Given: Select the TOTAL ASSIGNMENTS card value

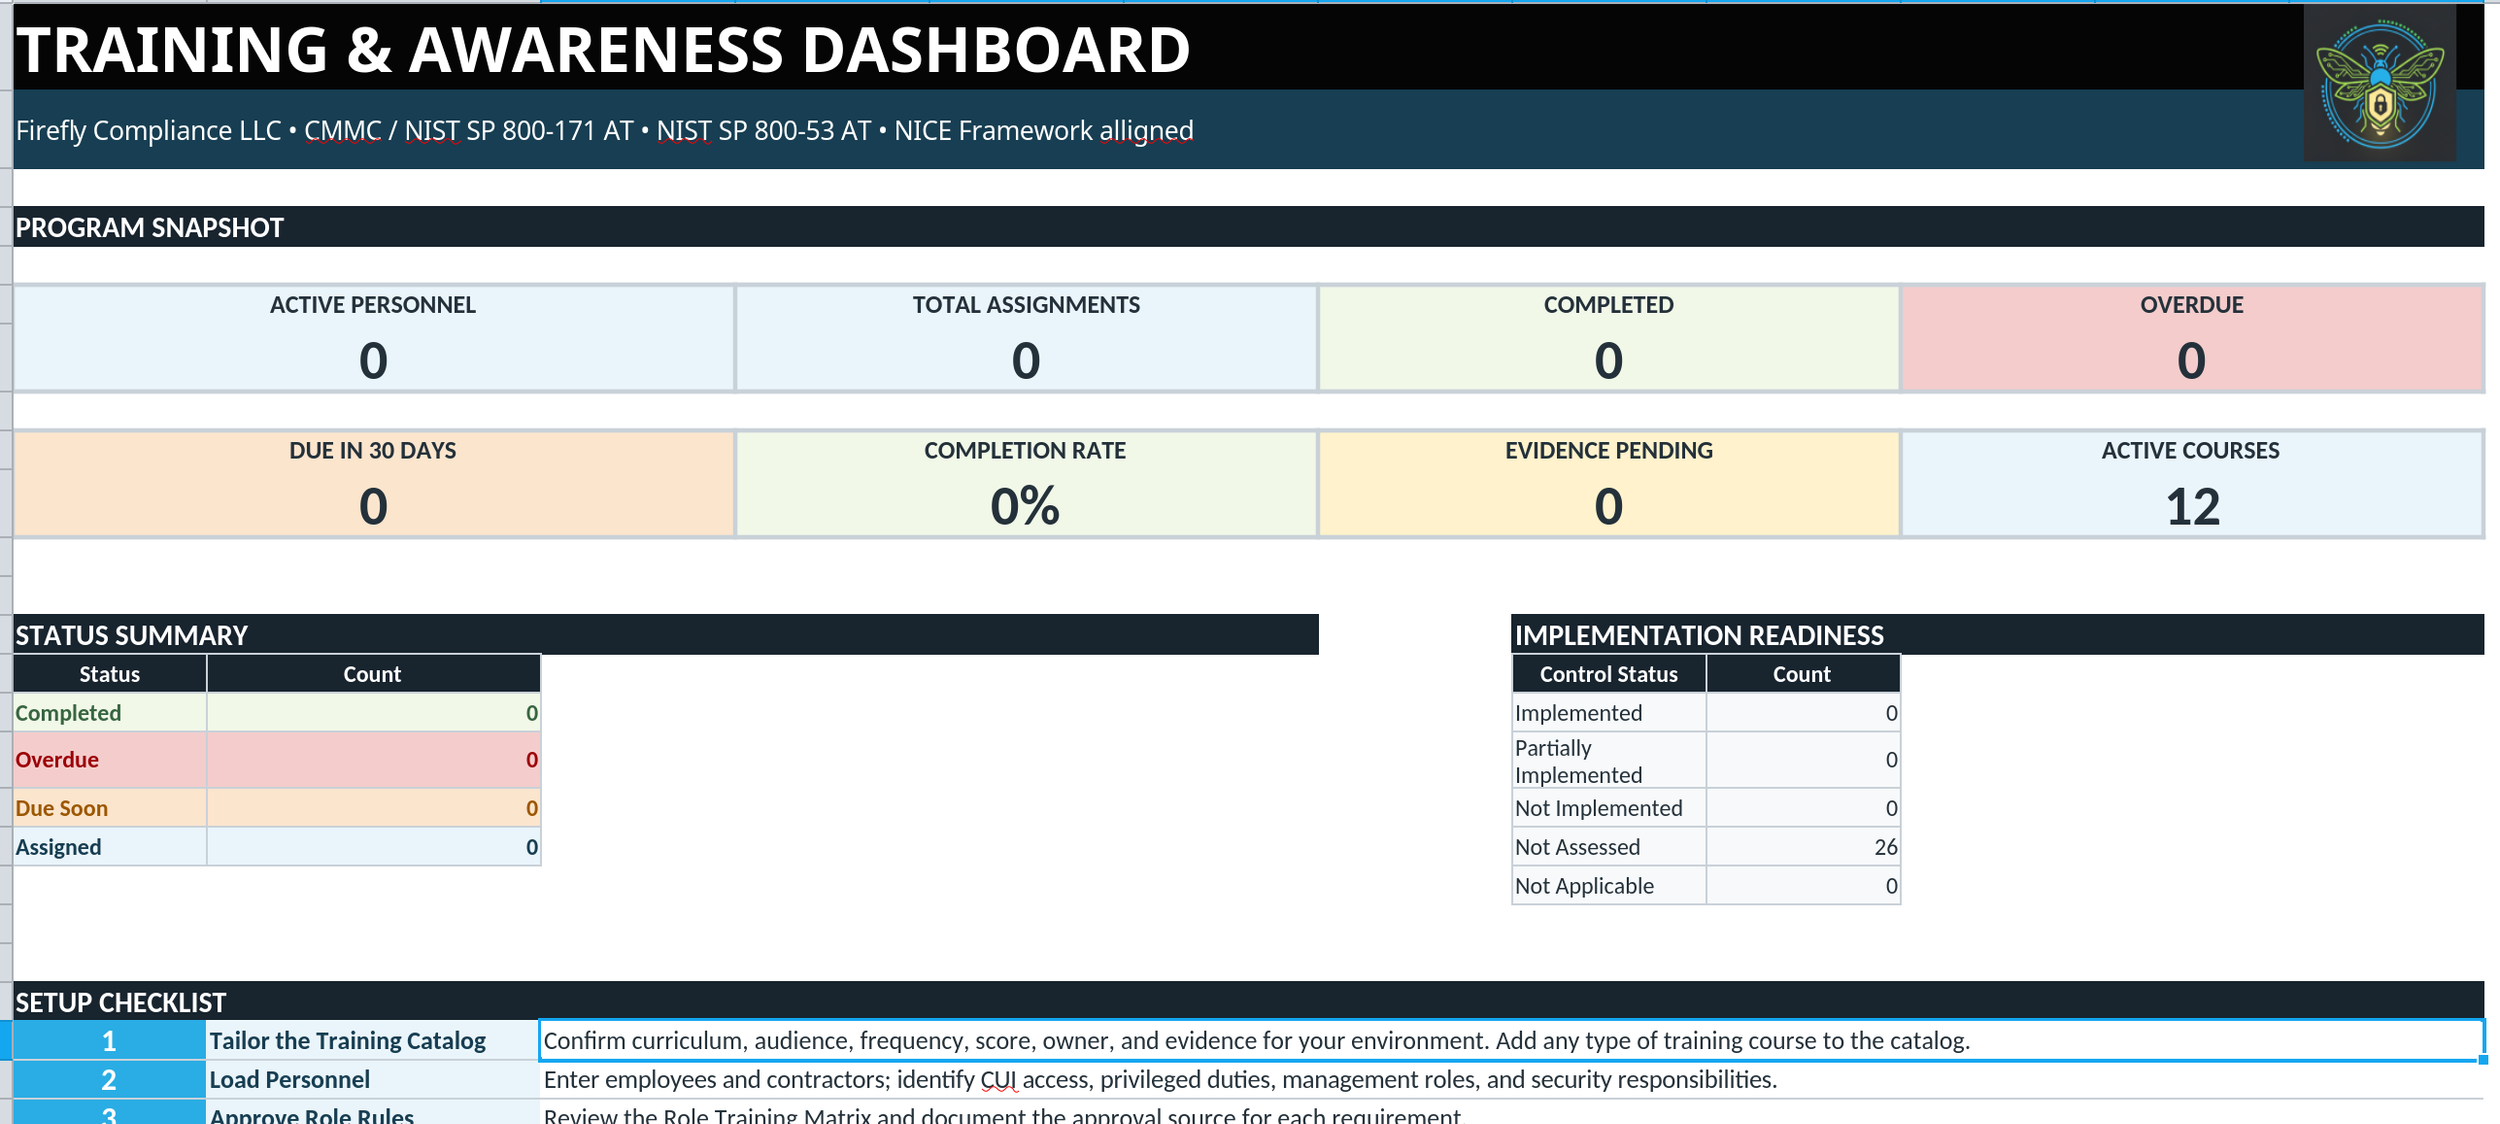Looking at the screenshot, I should click(x=1026, y=360).
